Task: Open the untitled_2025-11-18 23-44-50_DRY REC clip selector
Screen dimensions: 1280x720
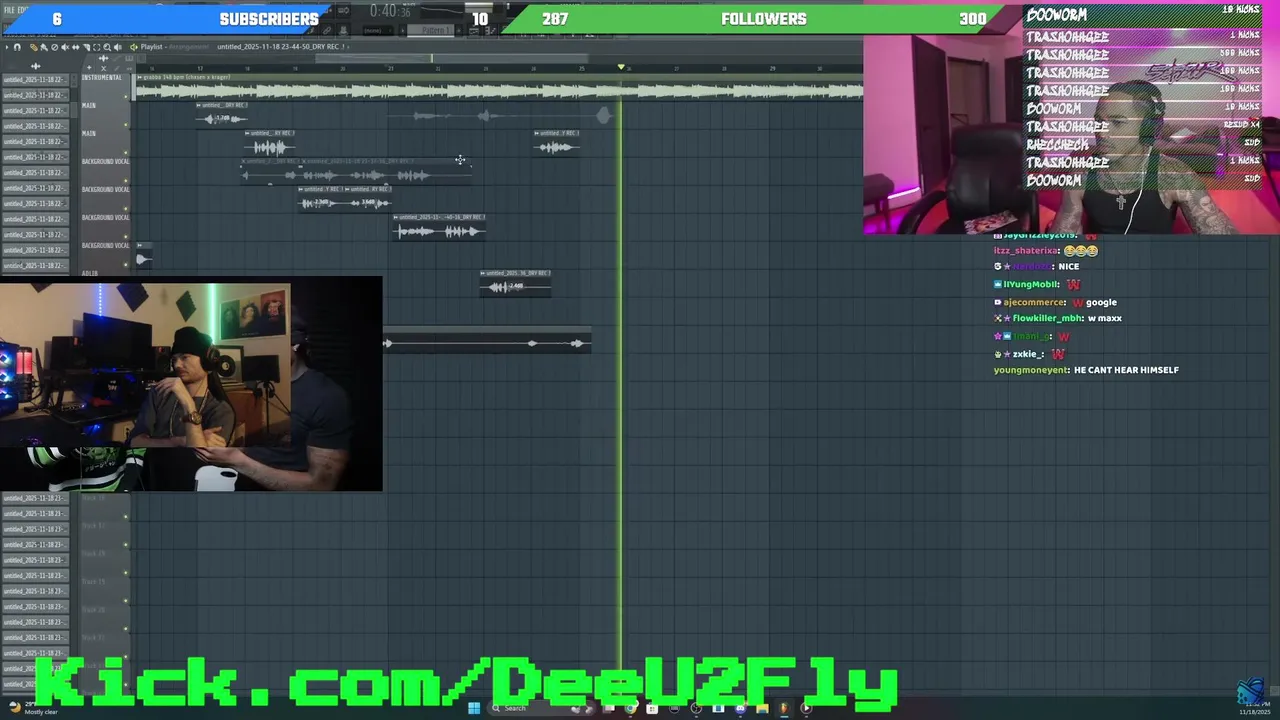Action: 281,47
